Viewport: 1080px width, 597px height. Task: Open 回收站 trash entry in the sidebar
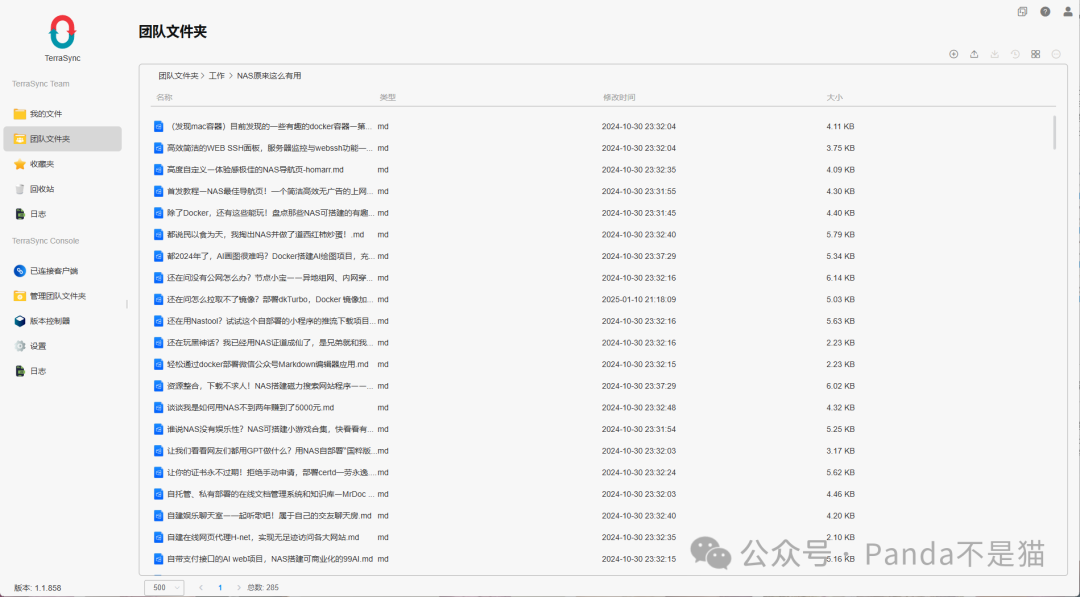click(63, 189)
